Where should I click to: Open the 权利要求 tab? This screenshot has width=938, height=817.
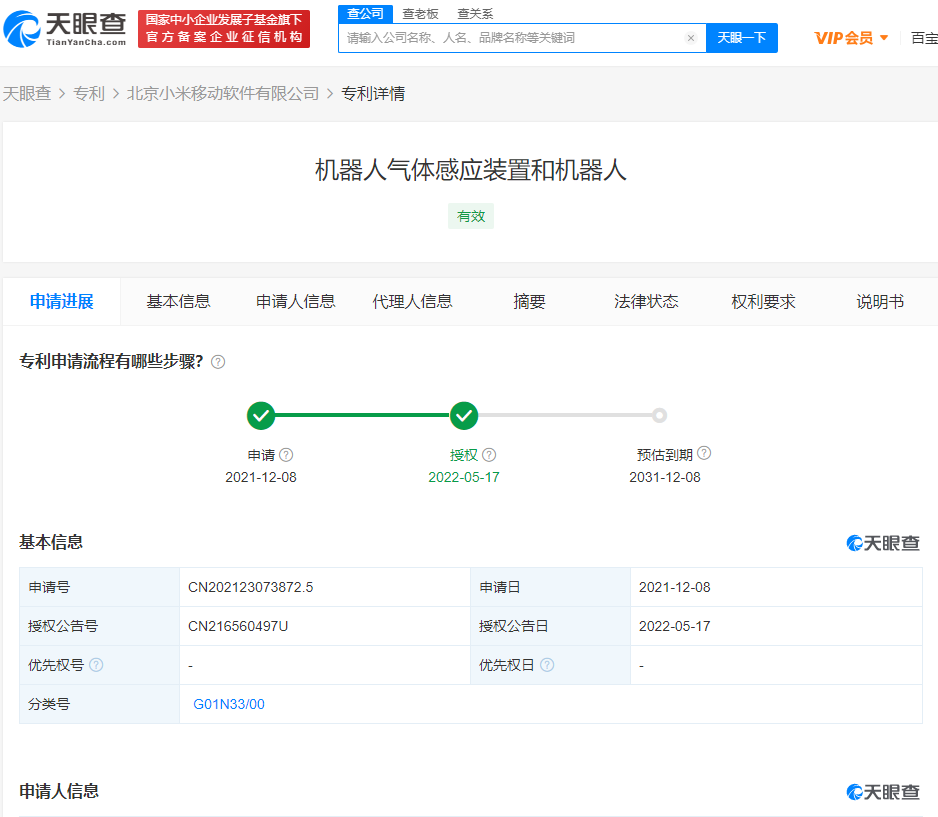763,301
